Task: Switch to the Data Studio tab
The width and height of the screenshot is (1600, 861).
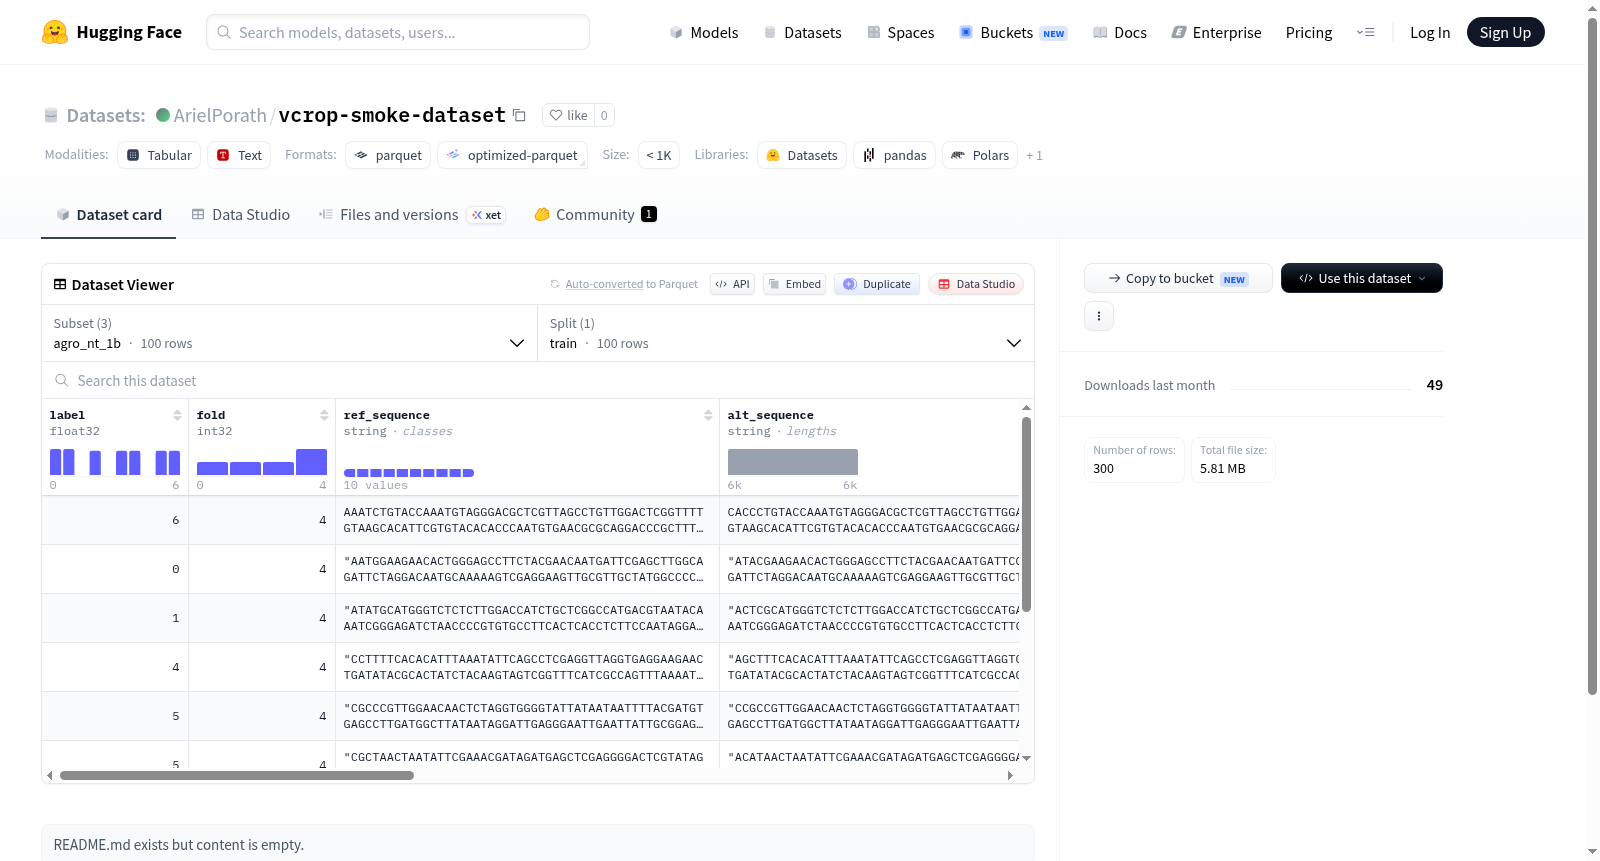Action: pos(241,215)
